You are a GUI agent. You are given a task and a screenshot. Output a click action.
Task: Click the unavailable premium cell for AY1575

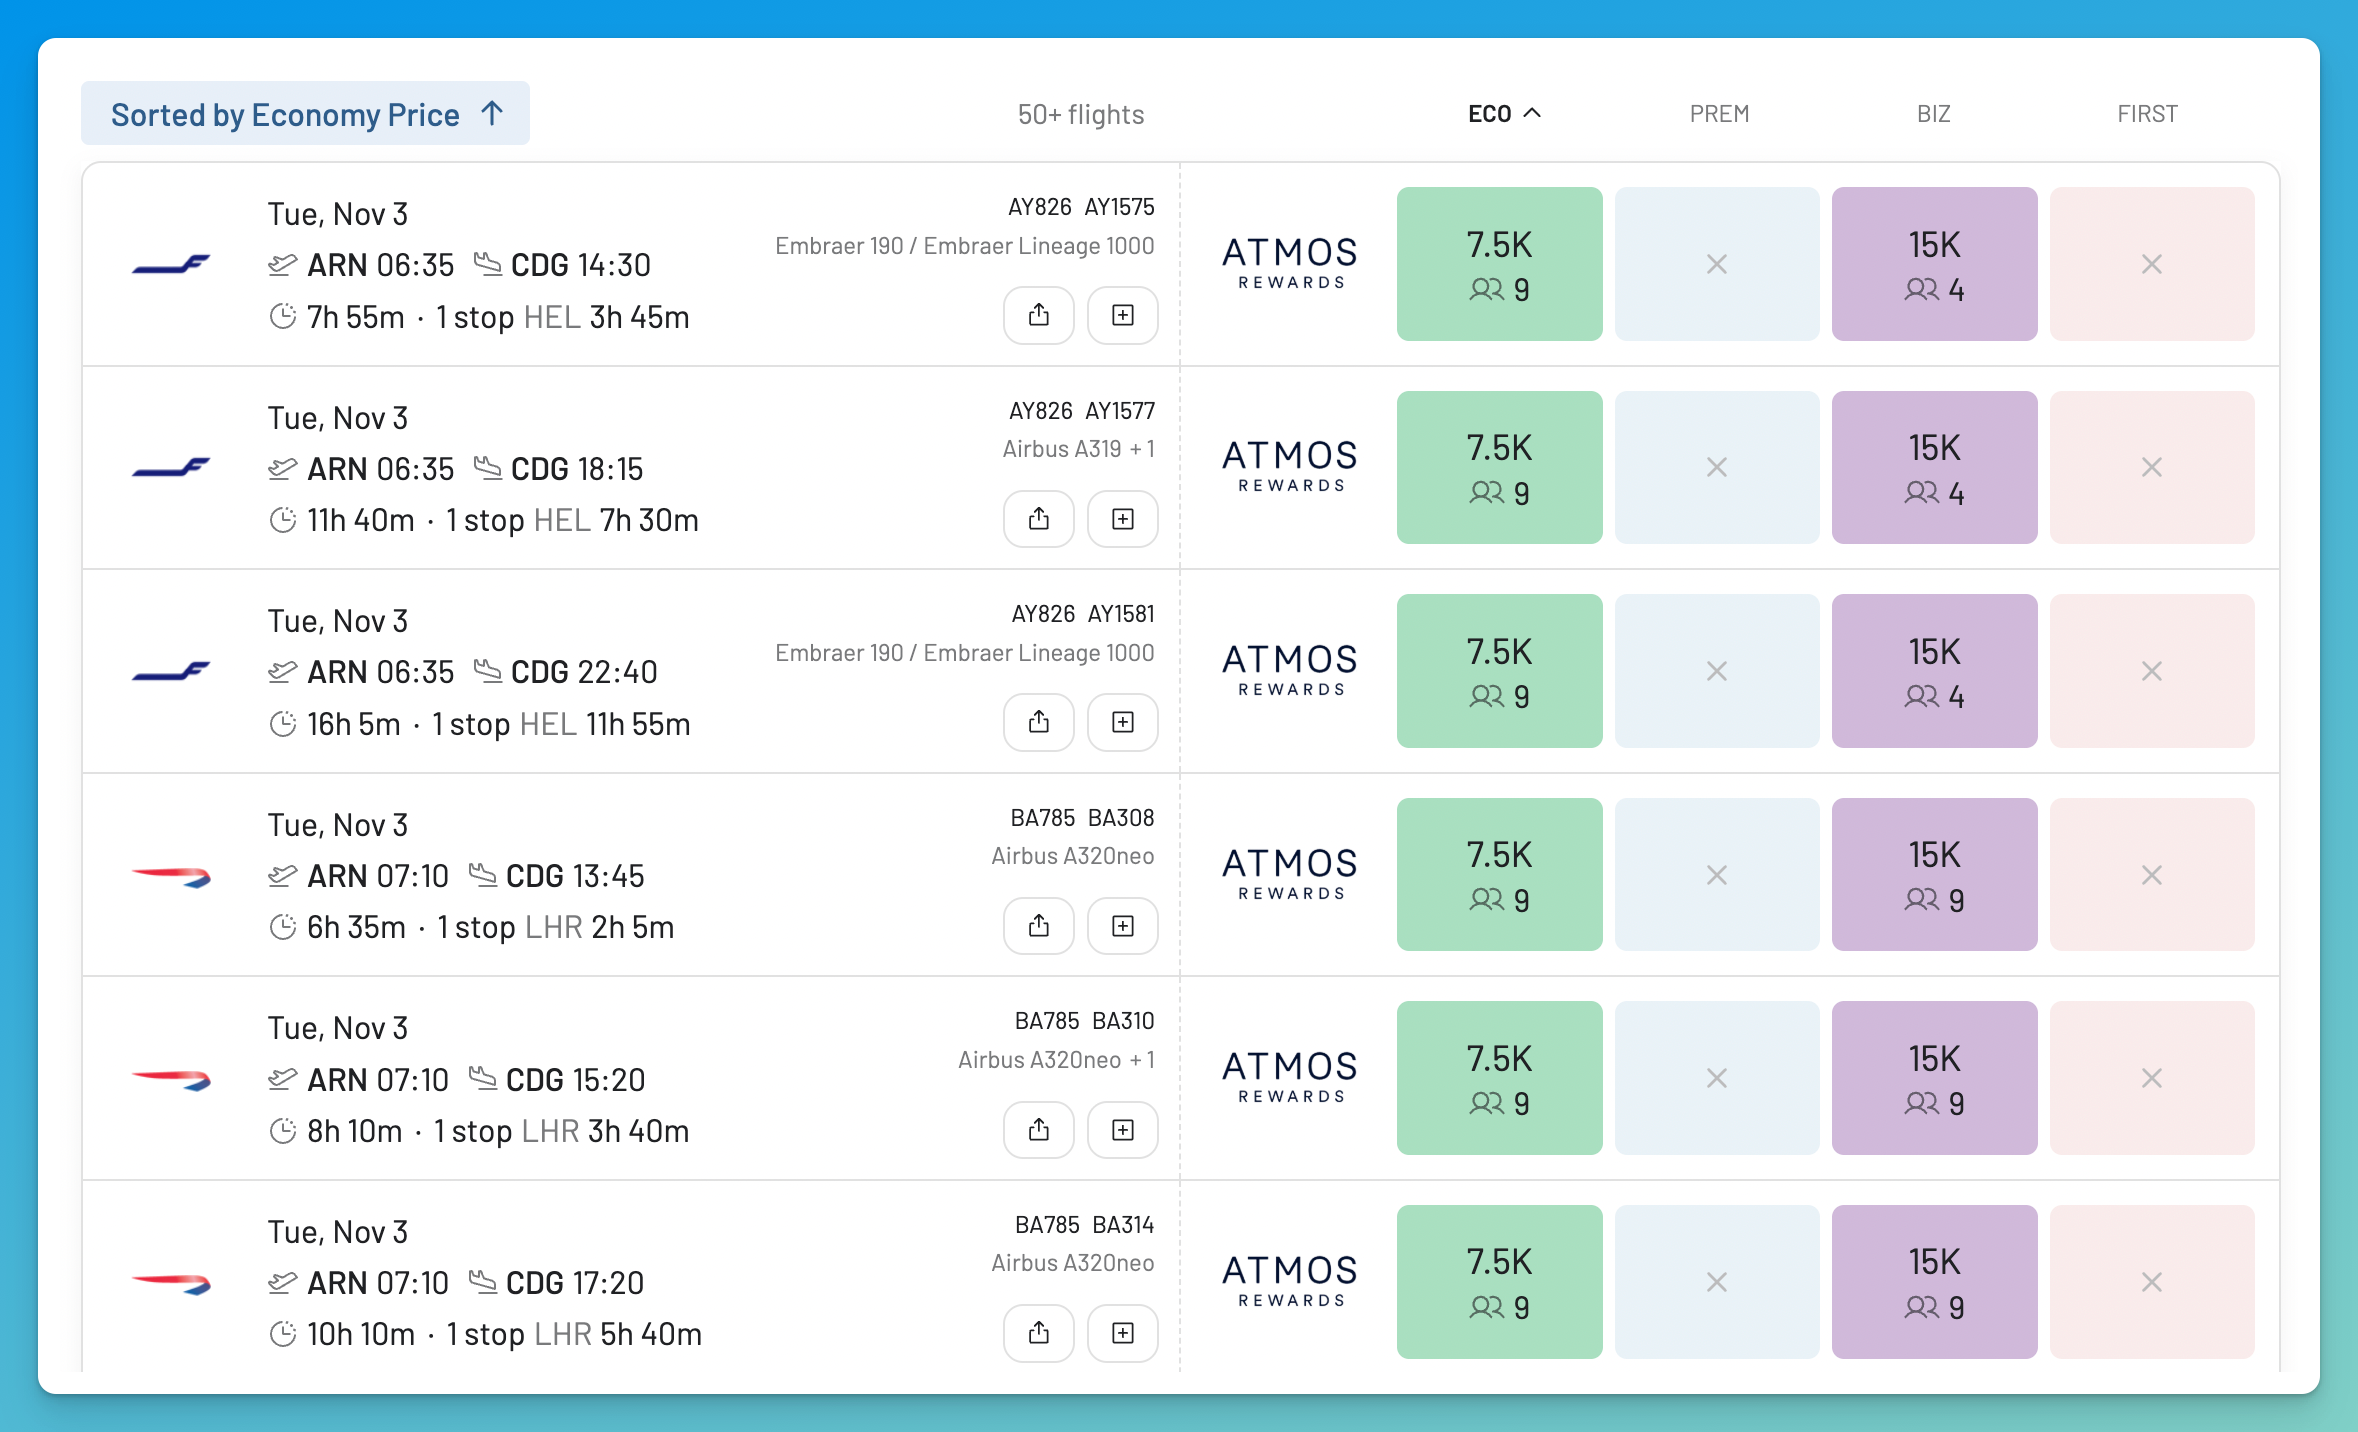1717,264
